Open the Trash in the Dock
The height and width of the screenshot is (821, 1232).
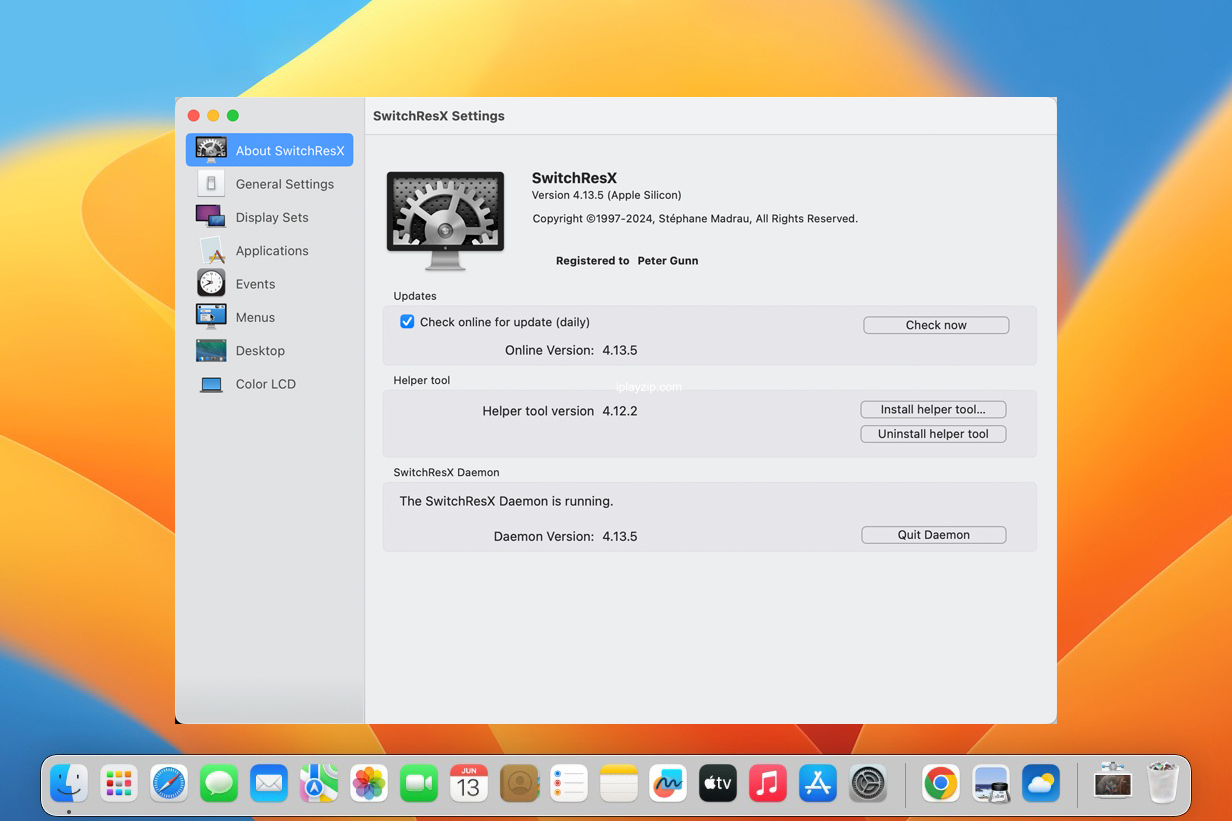pyautogui.click(x=1163, y=783)
